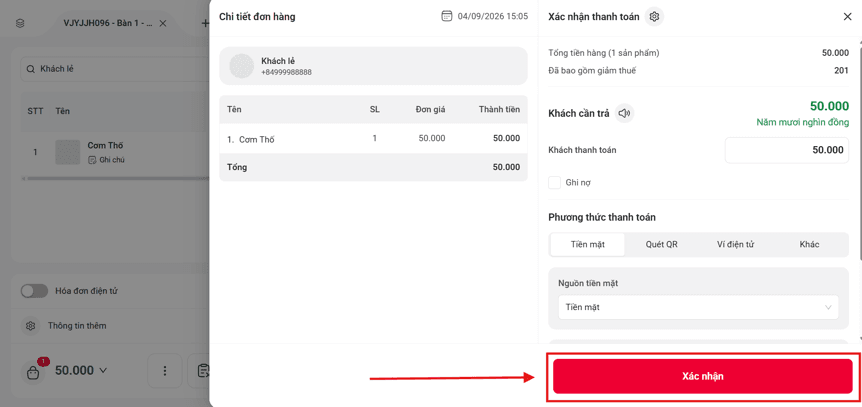Click the calendar icon next to order date
Image resolution: width=862 pixels, height=407 pixels.
pos(447,16)
